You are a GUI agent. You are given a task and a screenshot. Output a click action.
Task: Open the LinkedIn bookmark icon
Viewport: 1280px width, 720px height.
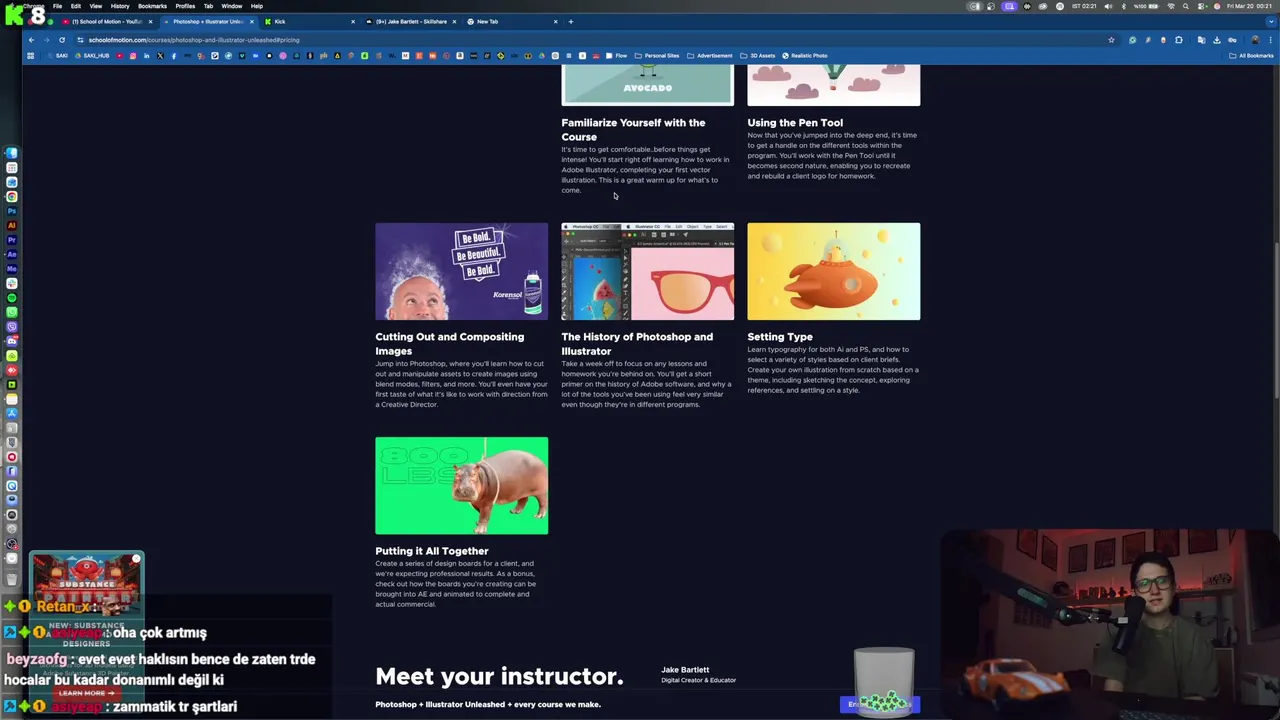click(147, 55)
